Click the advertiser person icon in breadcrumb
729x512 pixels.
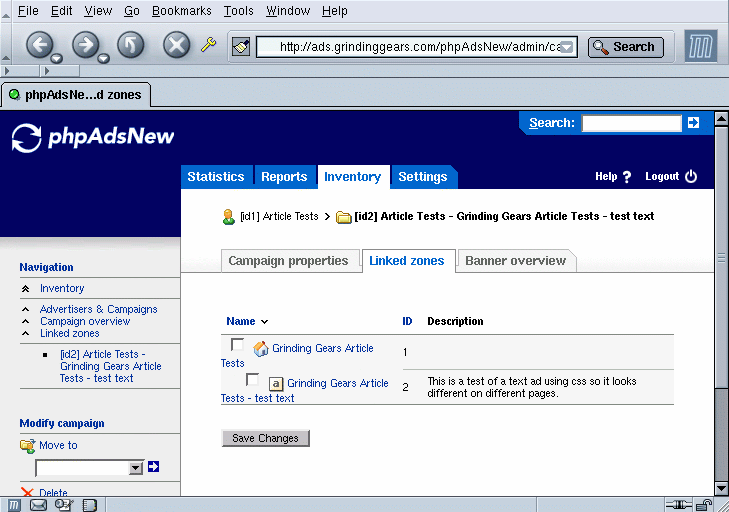click(228, 217)
